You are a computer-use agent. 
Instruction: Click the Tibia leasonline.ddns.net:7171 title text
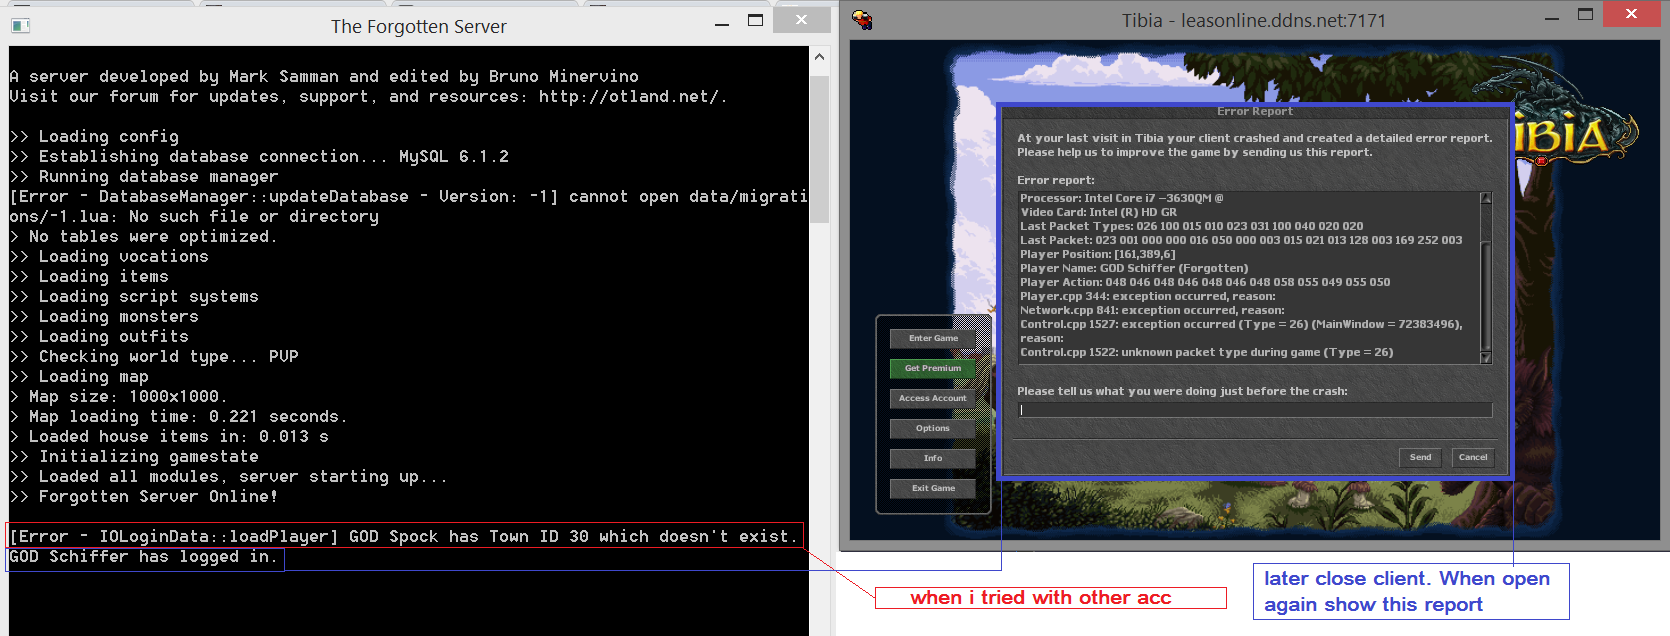coord(1254,20)
